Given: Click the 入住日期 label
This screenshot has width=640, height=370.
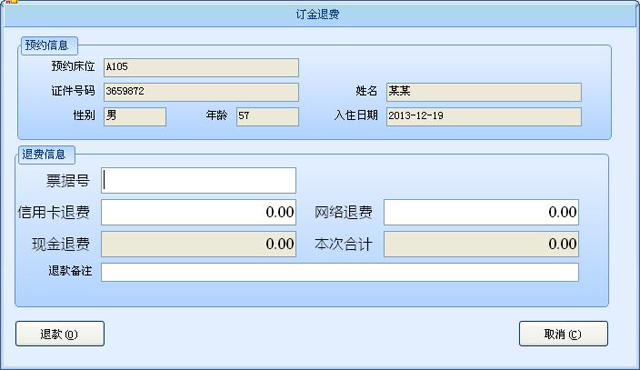Looking at the screenshot, I should click(x=356, y=115).
